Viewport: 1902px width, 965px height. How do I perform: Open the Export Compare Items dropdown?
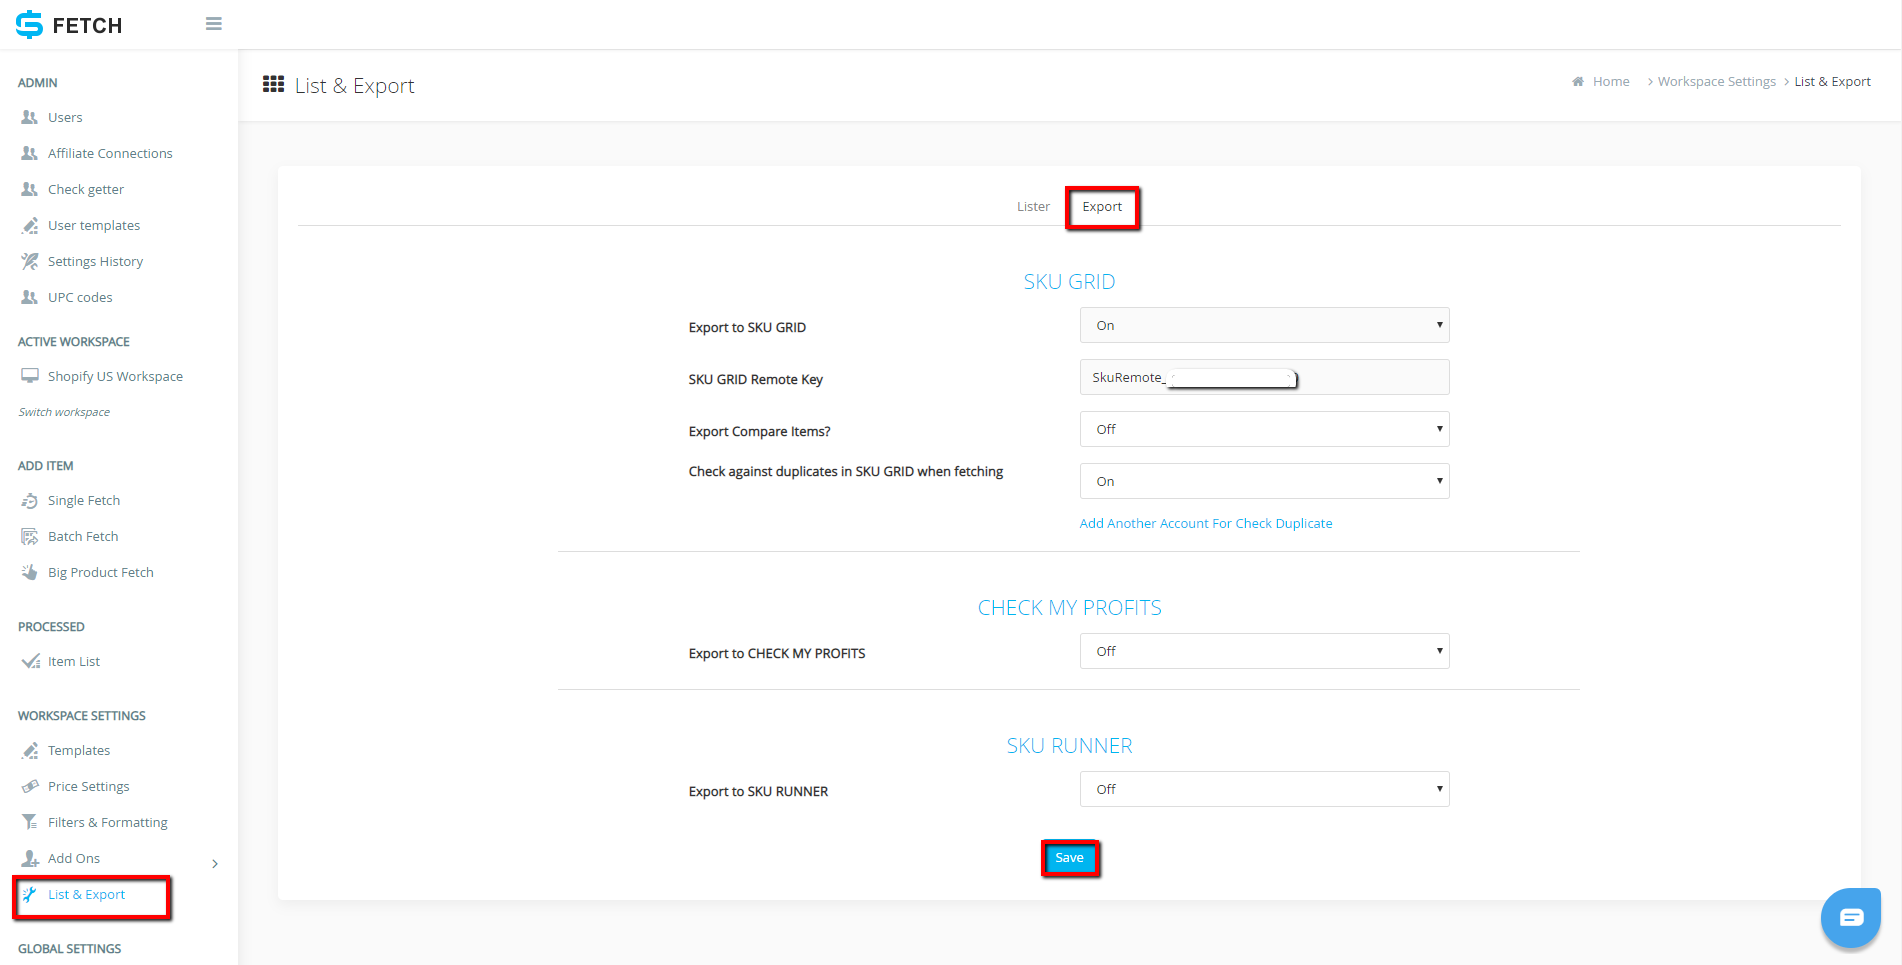1264,429
